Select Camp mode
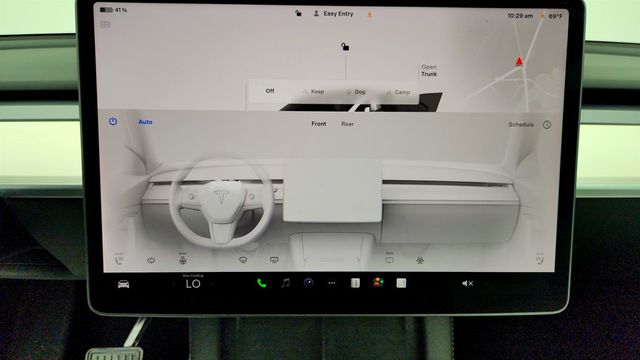640x360 pixels. pos(398,92)
